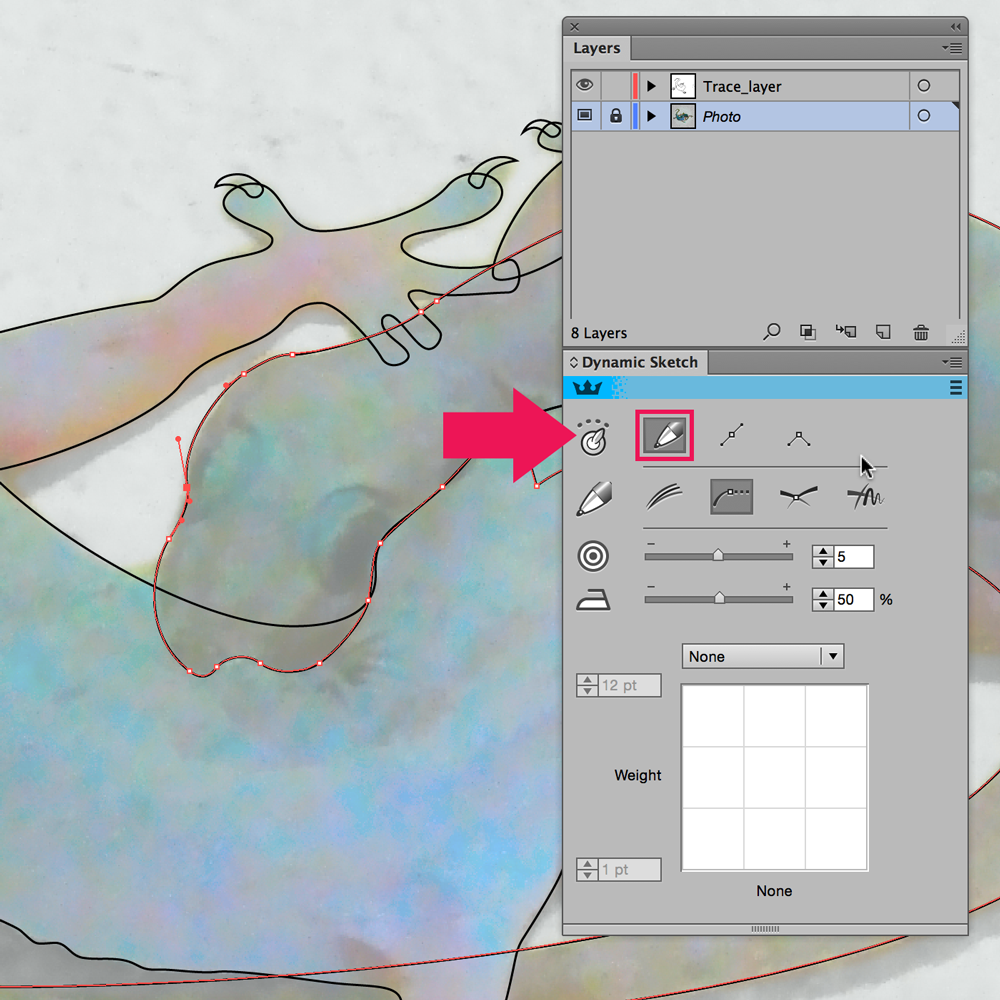
Task: Increase accuracy value with up arrow
Action: (823, 551)
